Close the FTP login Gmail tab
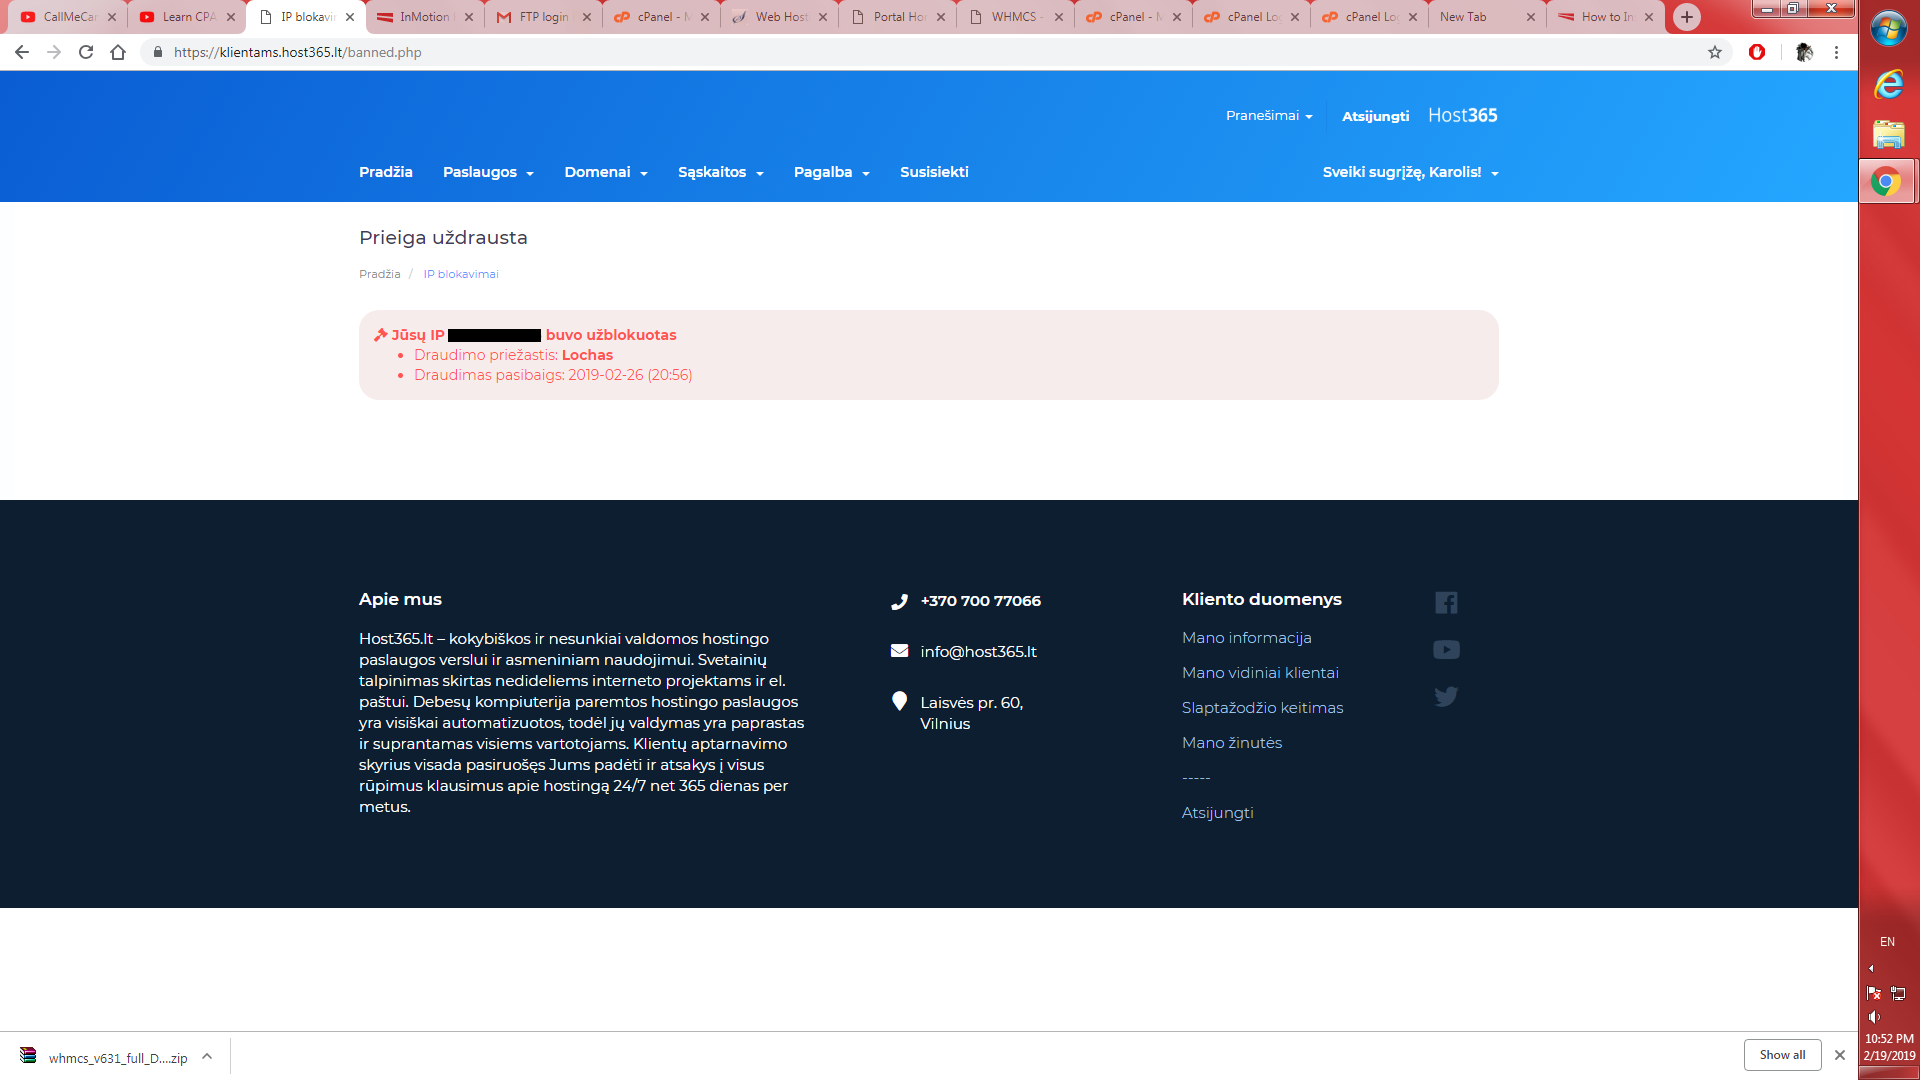The image size is (1920, 1082). (x=586, y=17)
